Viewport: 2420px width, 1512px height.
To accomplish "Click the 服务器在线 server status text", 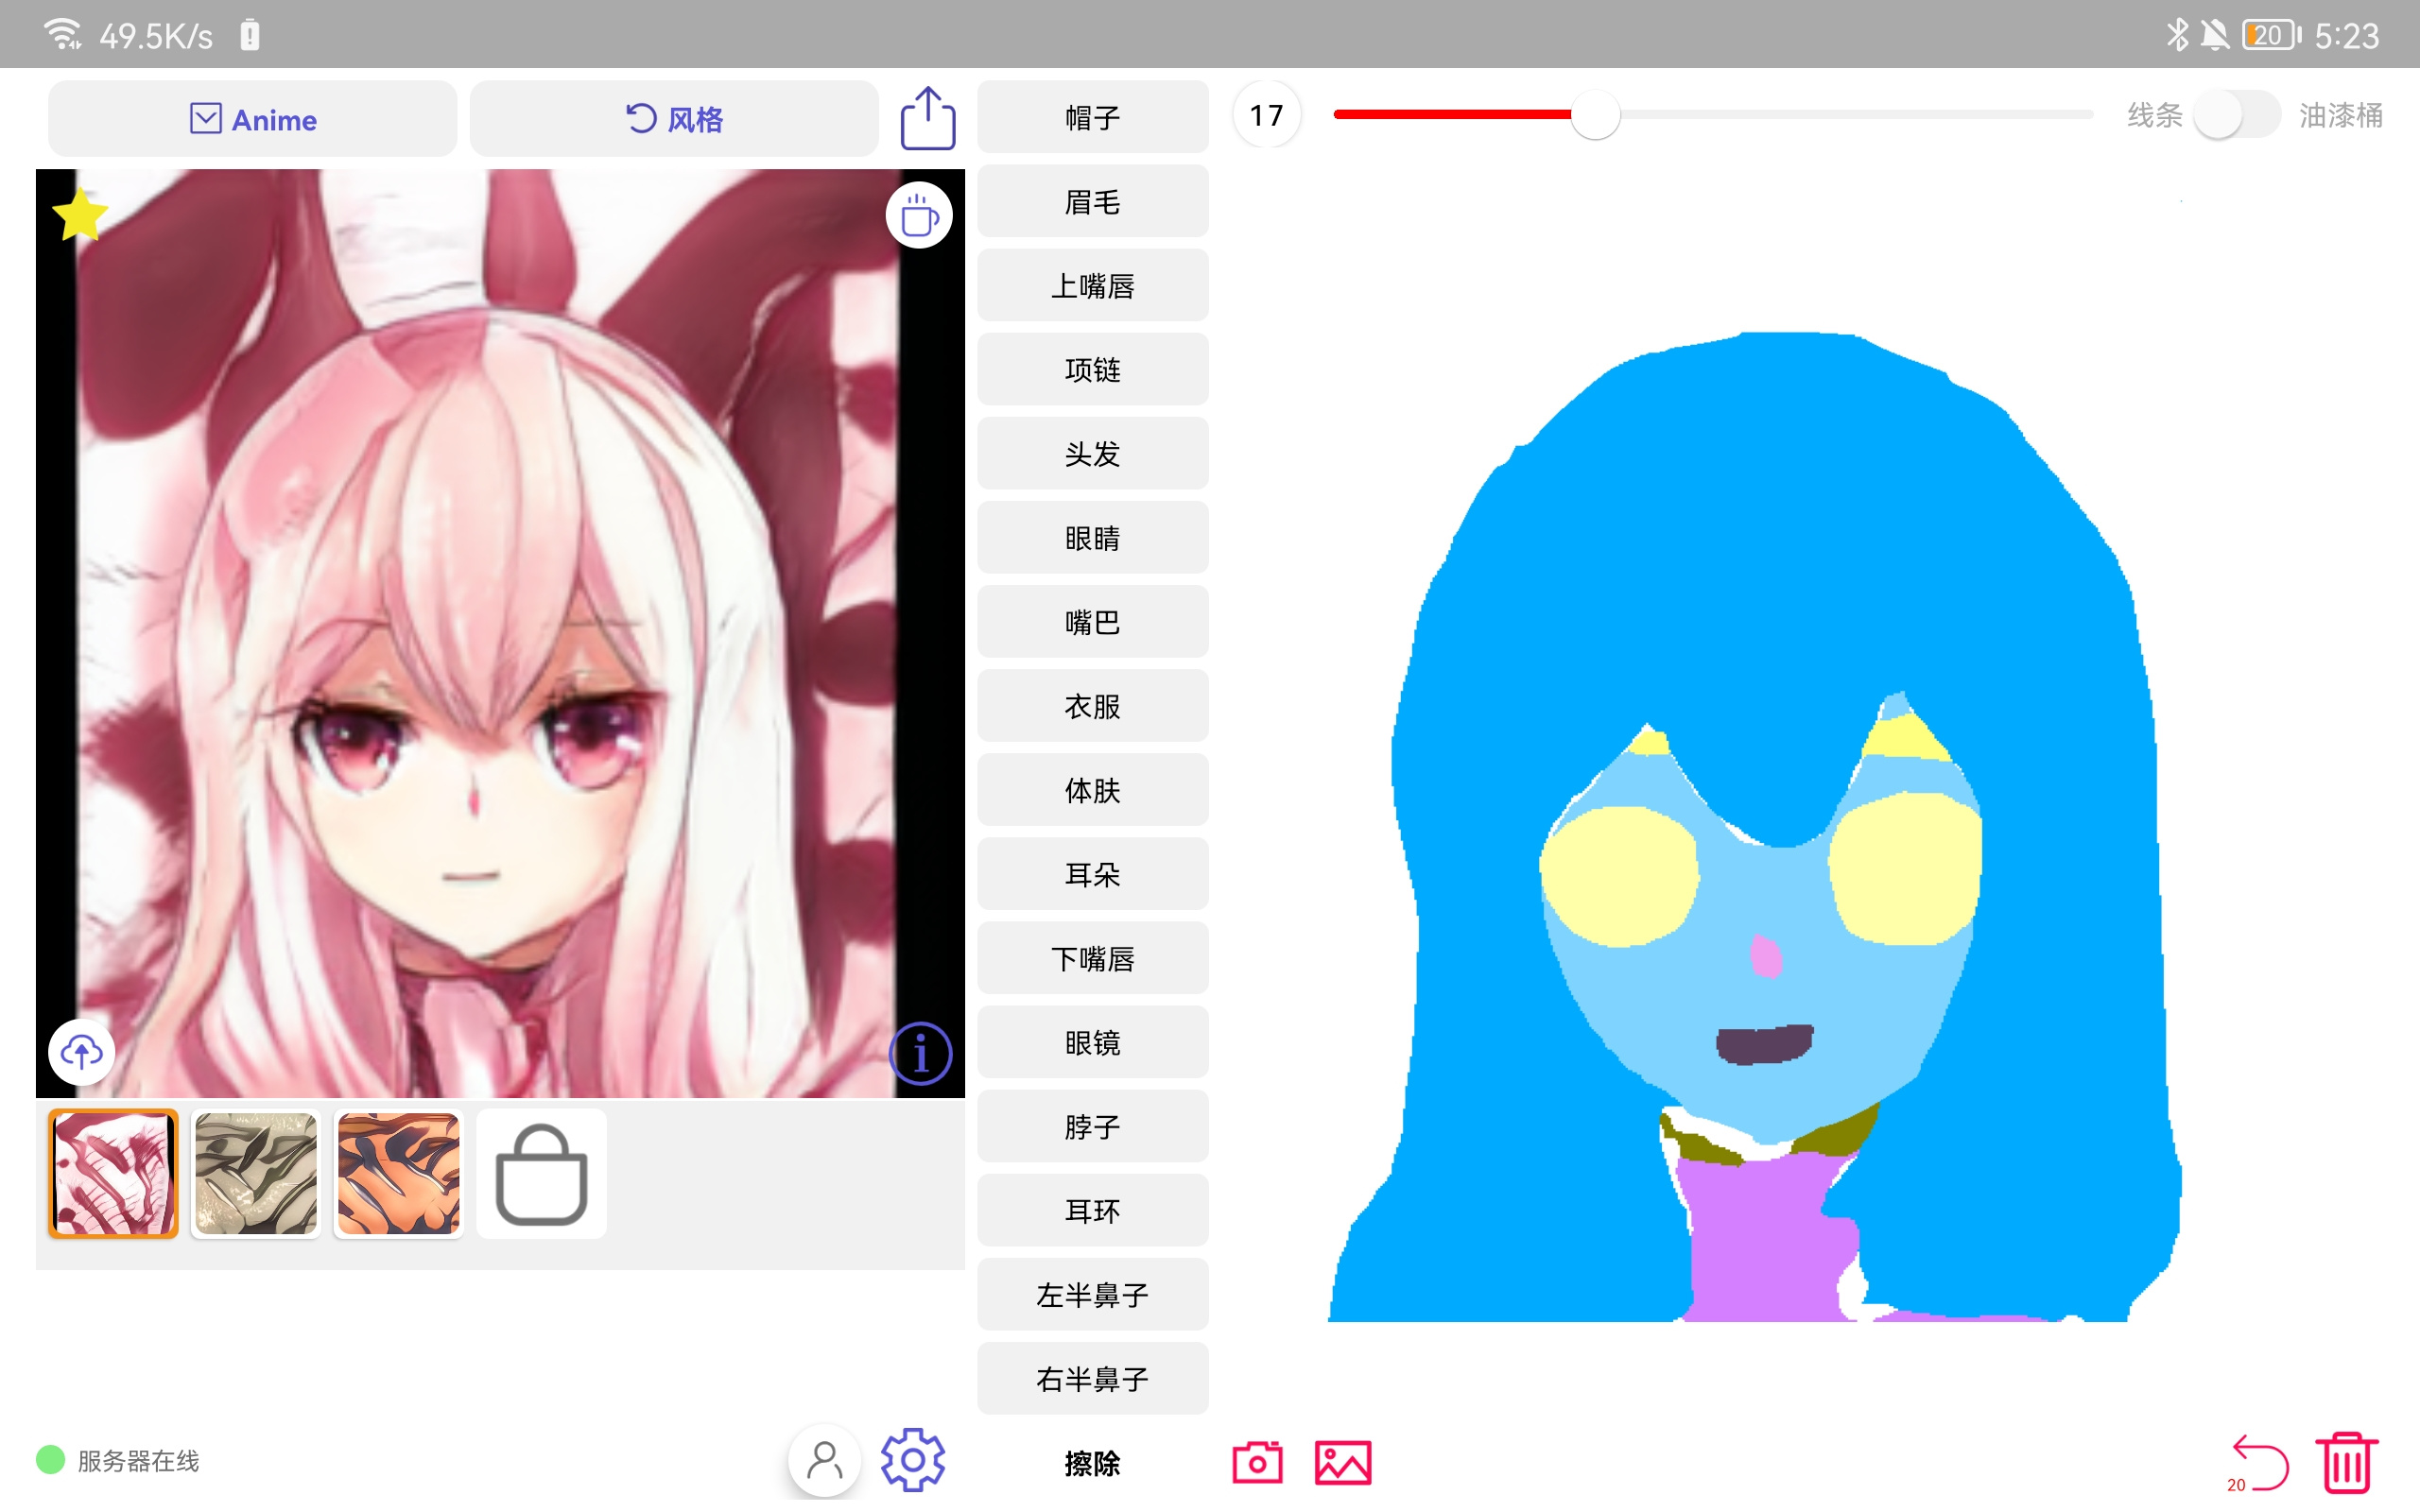I will point(138,1461).
